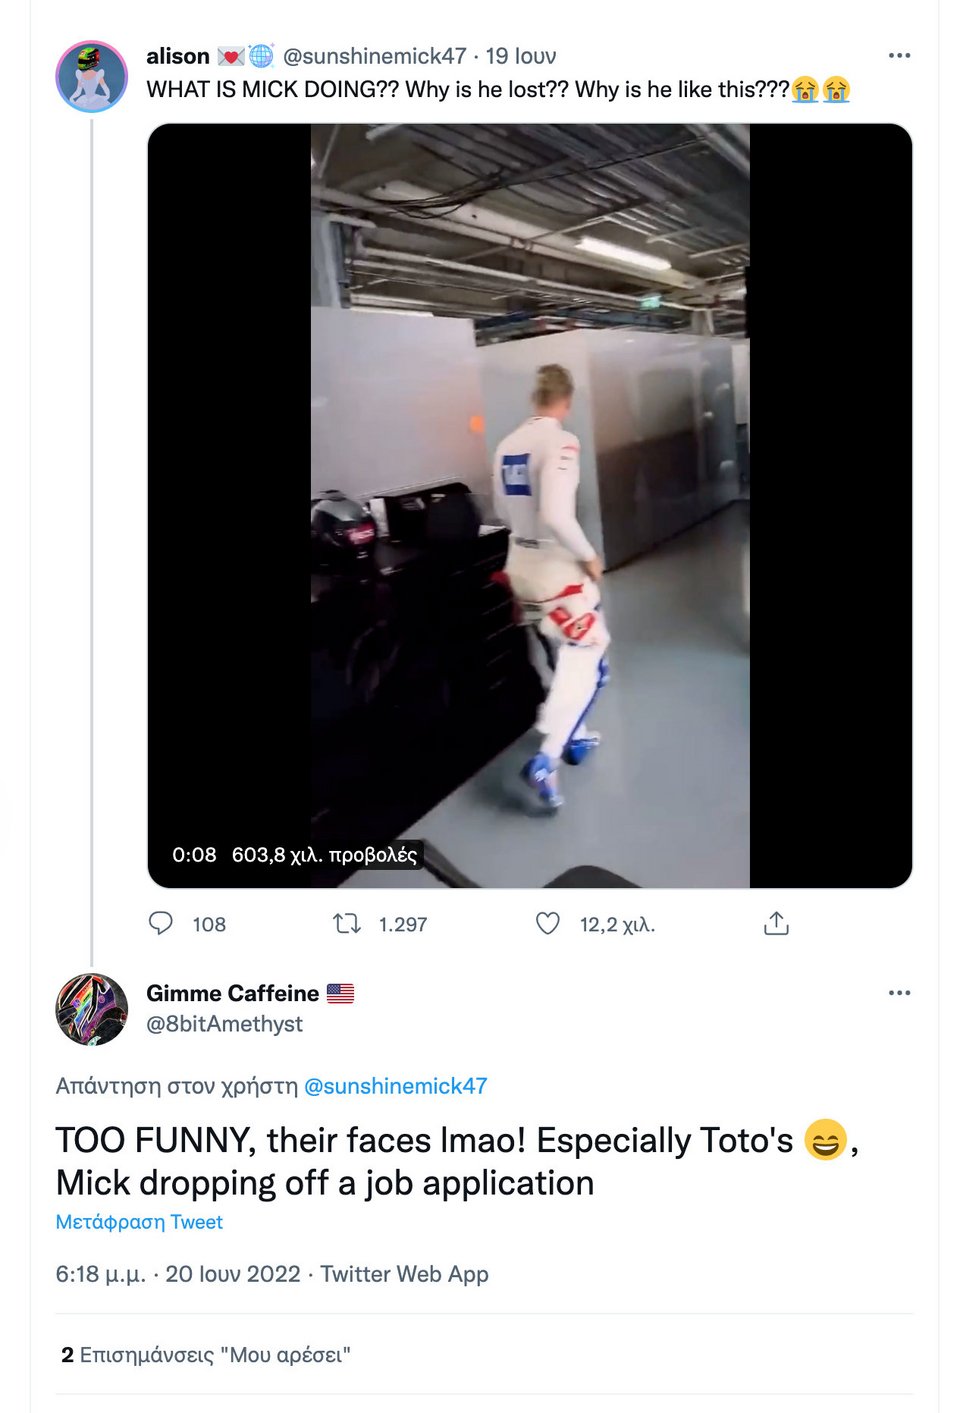Click the 0:08 video duration label

click(x=194, y=855)
